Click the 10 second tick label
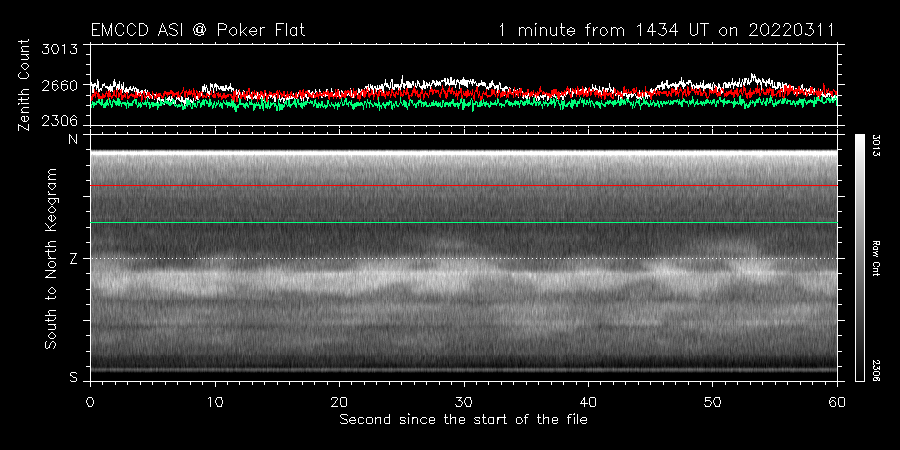Viewport: 900px width, 450px height. (x=215, y=402)
